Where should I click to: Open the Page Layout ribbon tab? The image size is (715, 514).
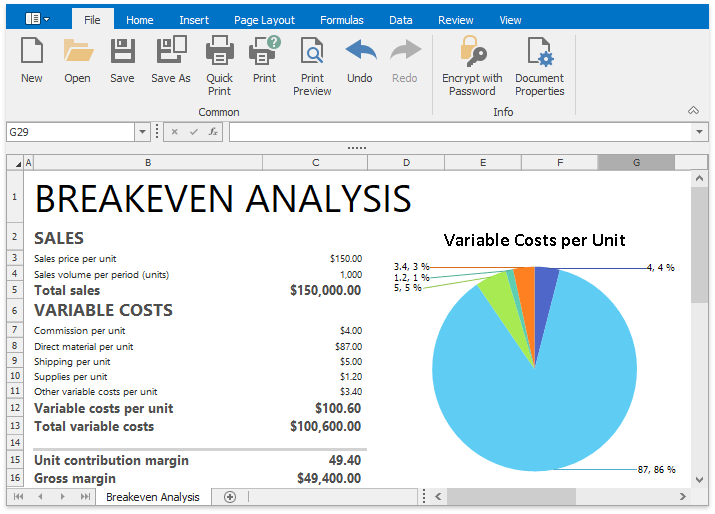(x=264, y=20)
